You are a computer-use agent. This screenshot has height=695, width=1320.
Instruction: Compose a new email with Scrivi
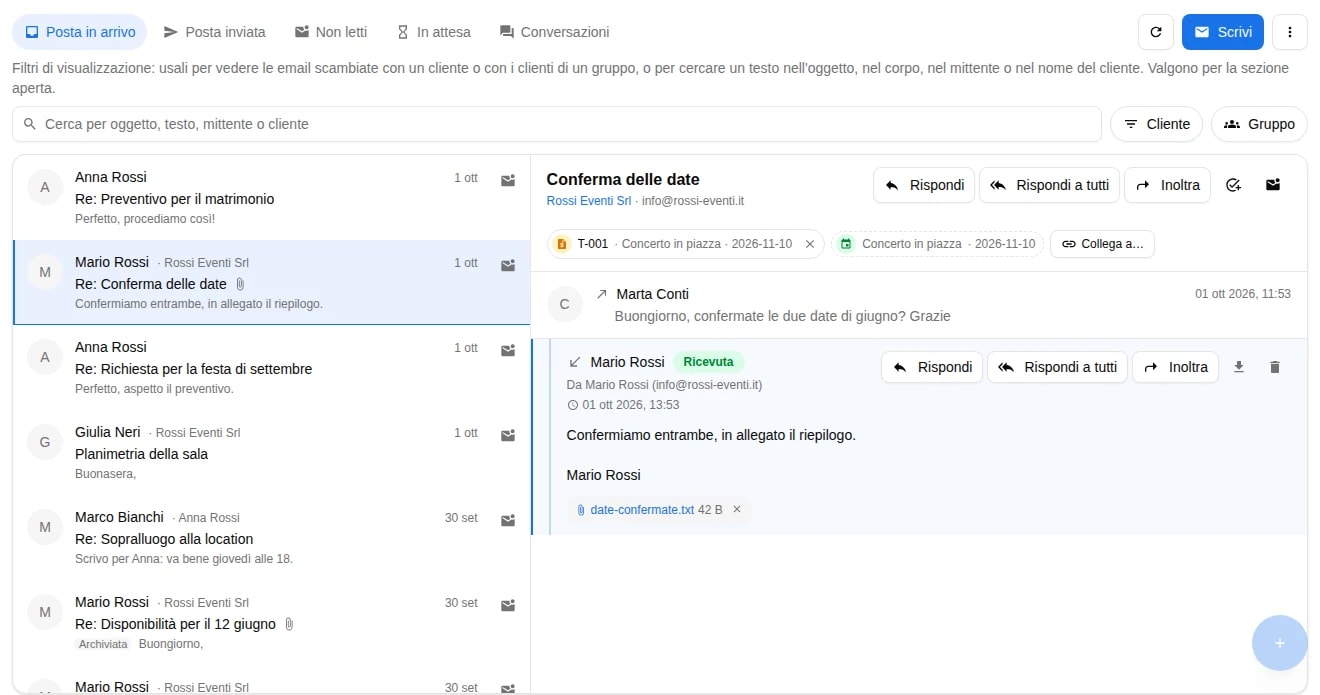[x=1223, y=32]
